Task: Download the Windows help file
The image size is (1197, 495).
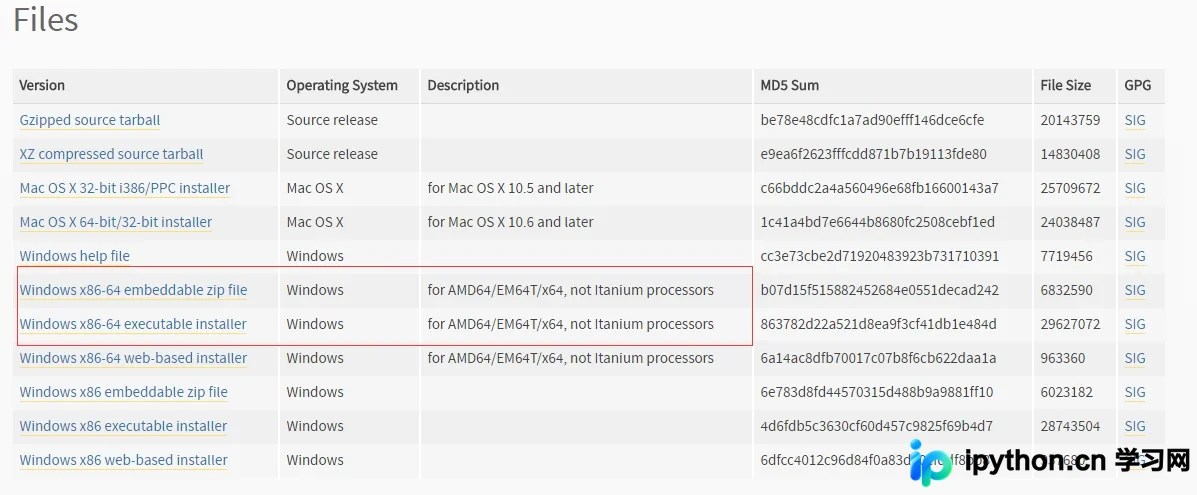Action: click(74, 256)
